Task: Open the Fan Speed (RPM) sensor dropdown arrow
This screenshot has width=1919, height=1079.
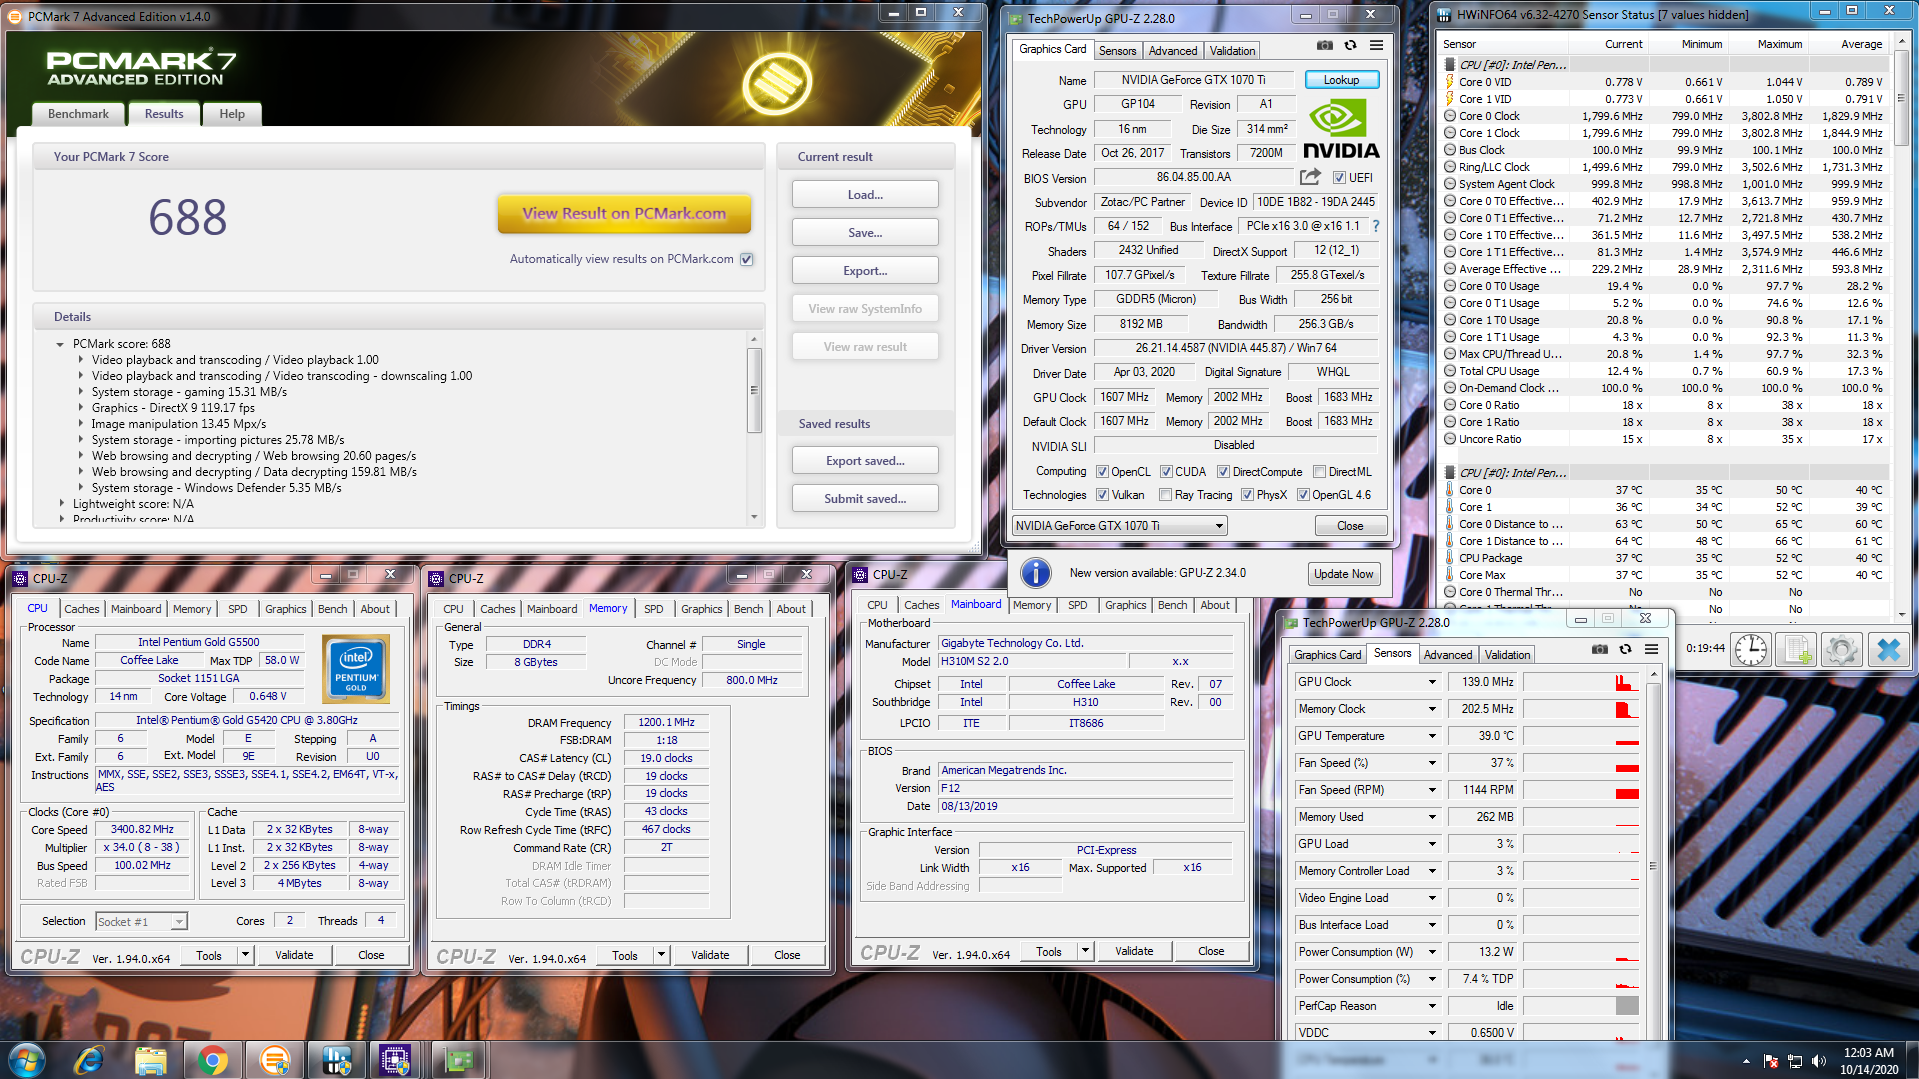Action: click(x=1432, y=790)
